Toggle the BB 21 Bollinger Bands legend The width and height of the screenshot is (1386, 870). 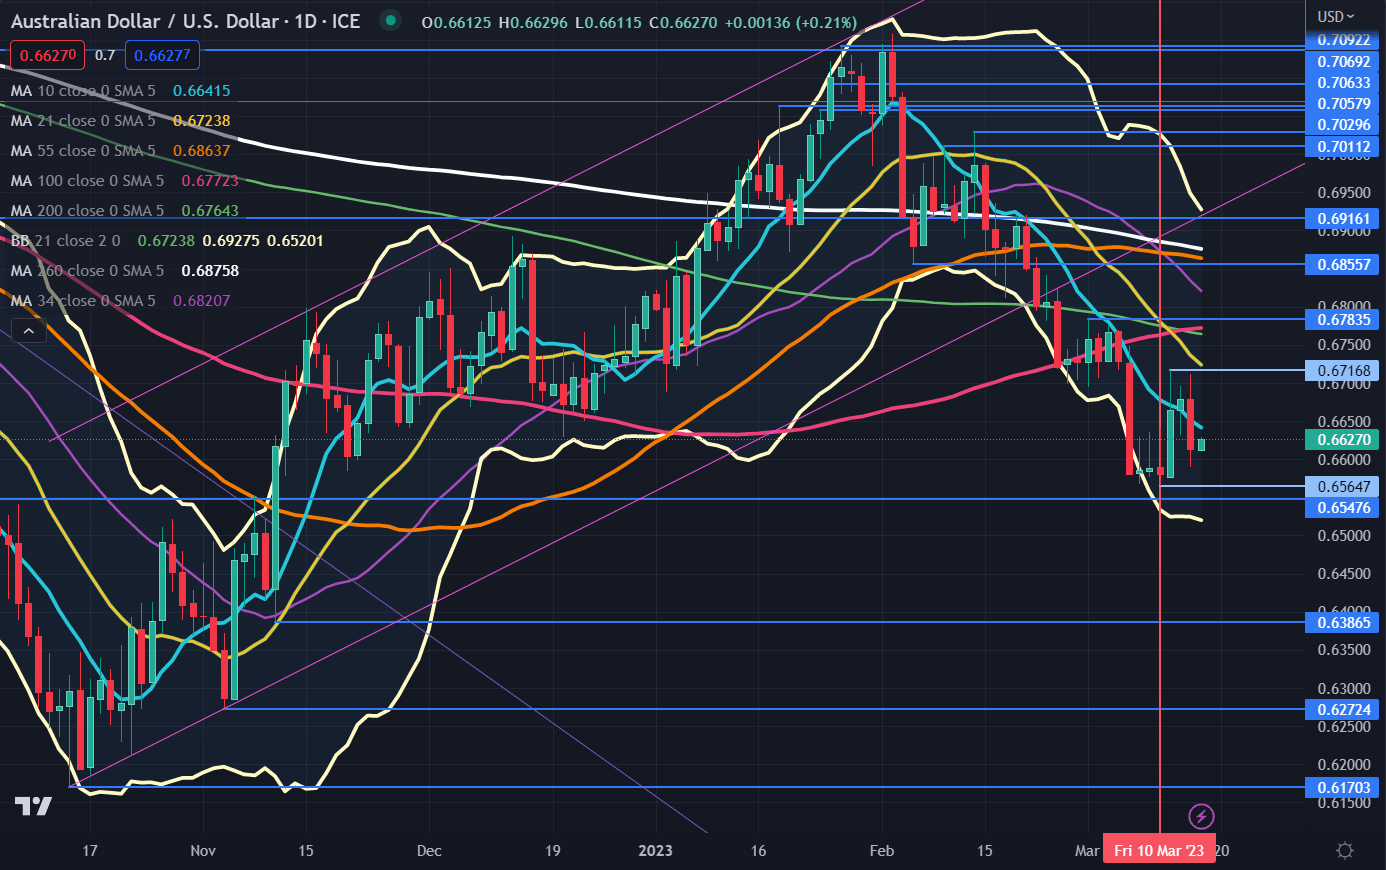(66, 241)
